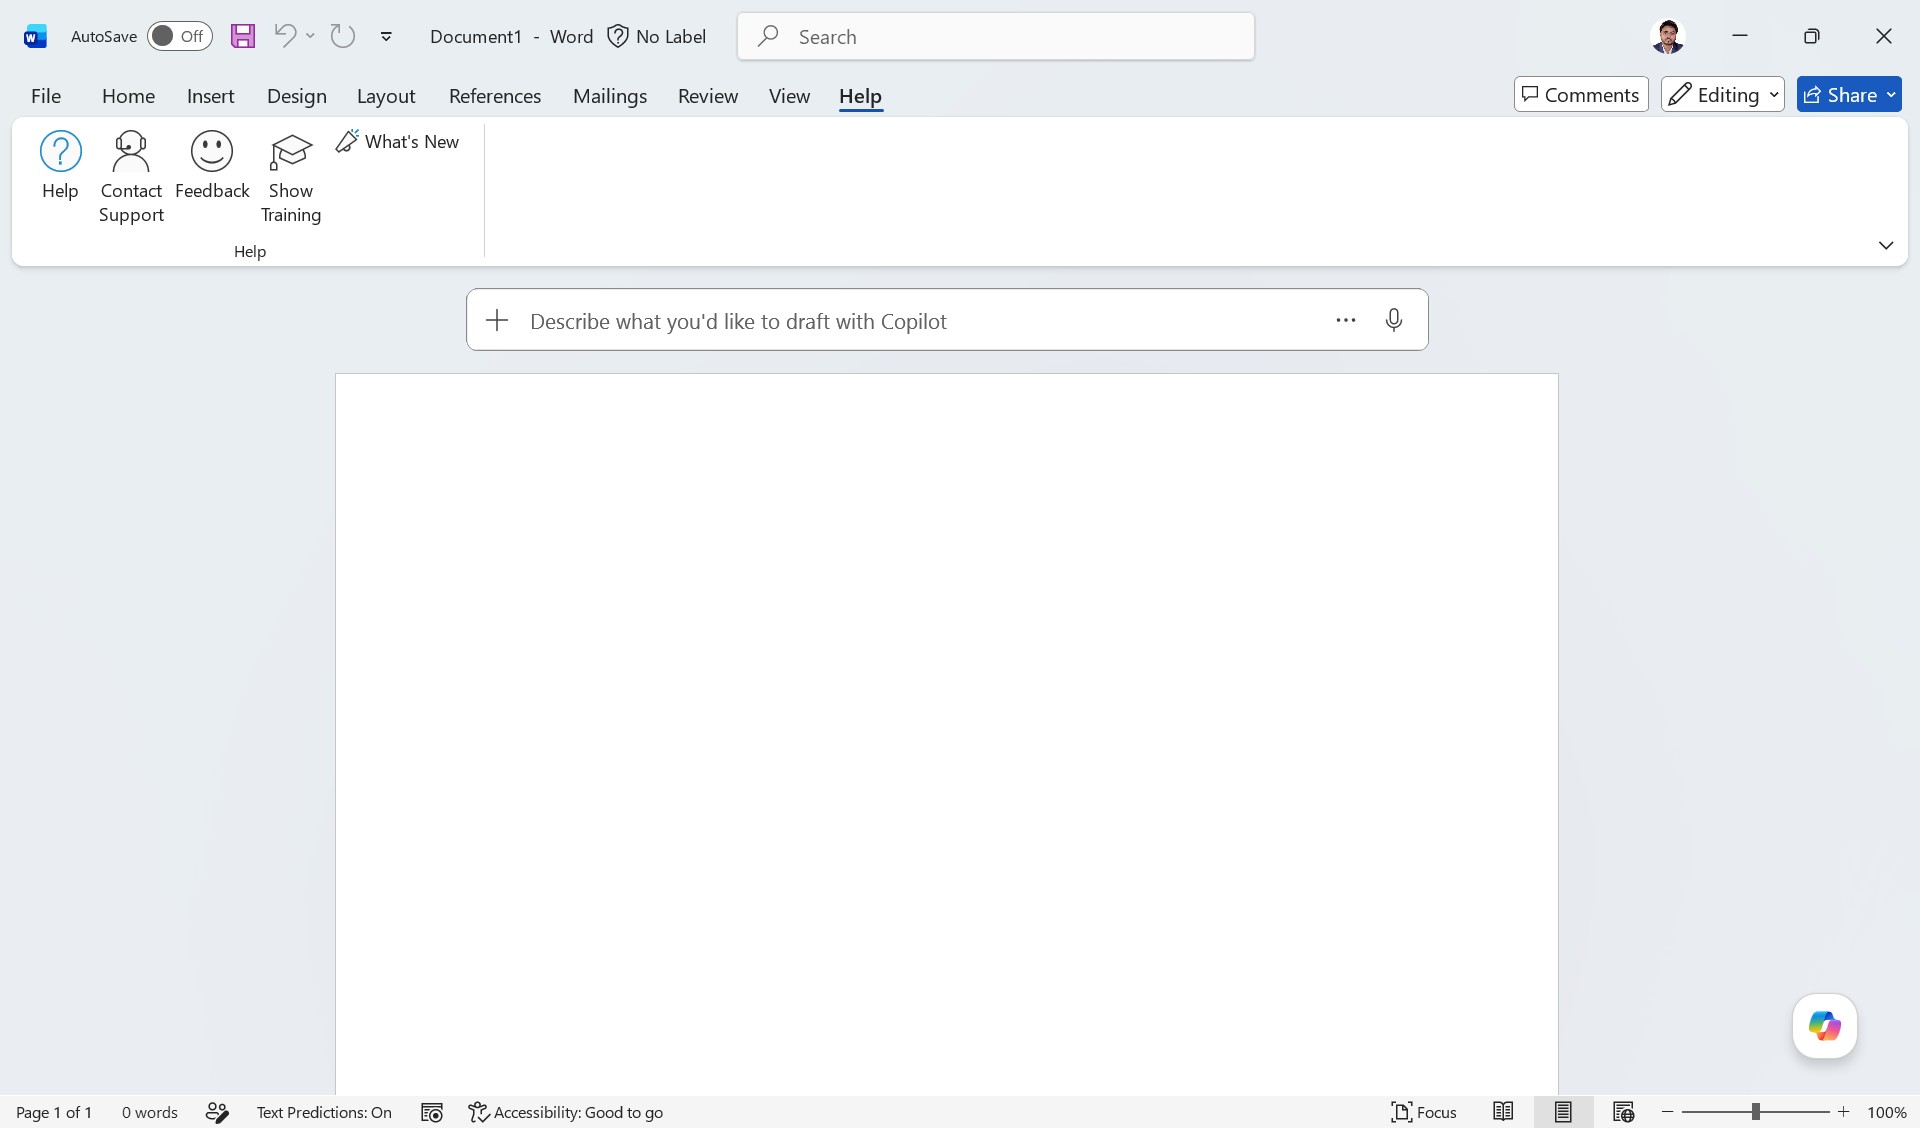Viewport: 1920px width, 1128px height.
Task: Send Feedback via the smiley icon
Action: (x=212, y=166)
